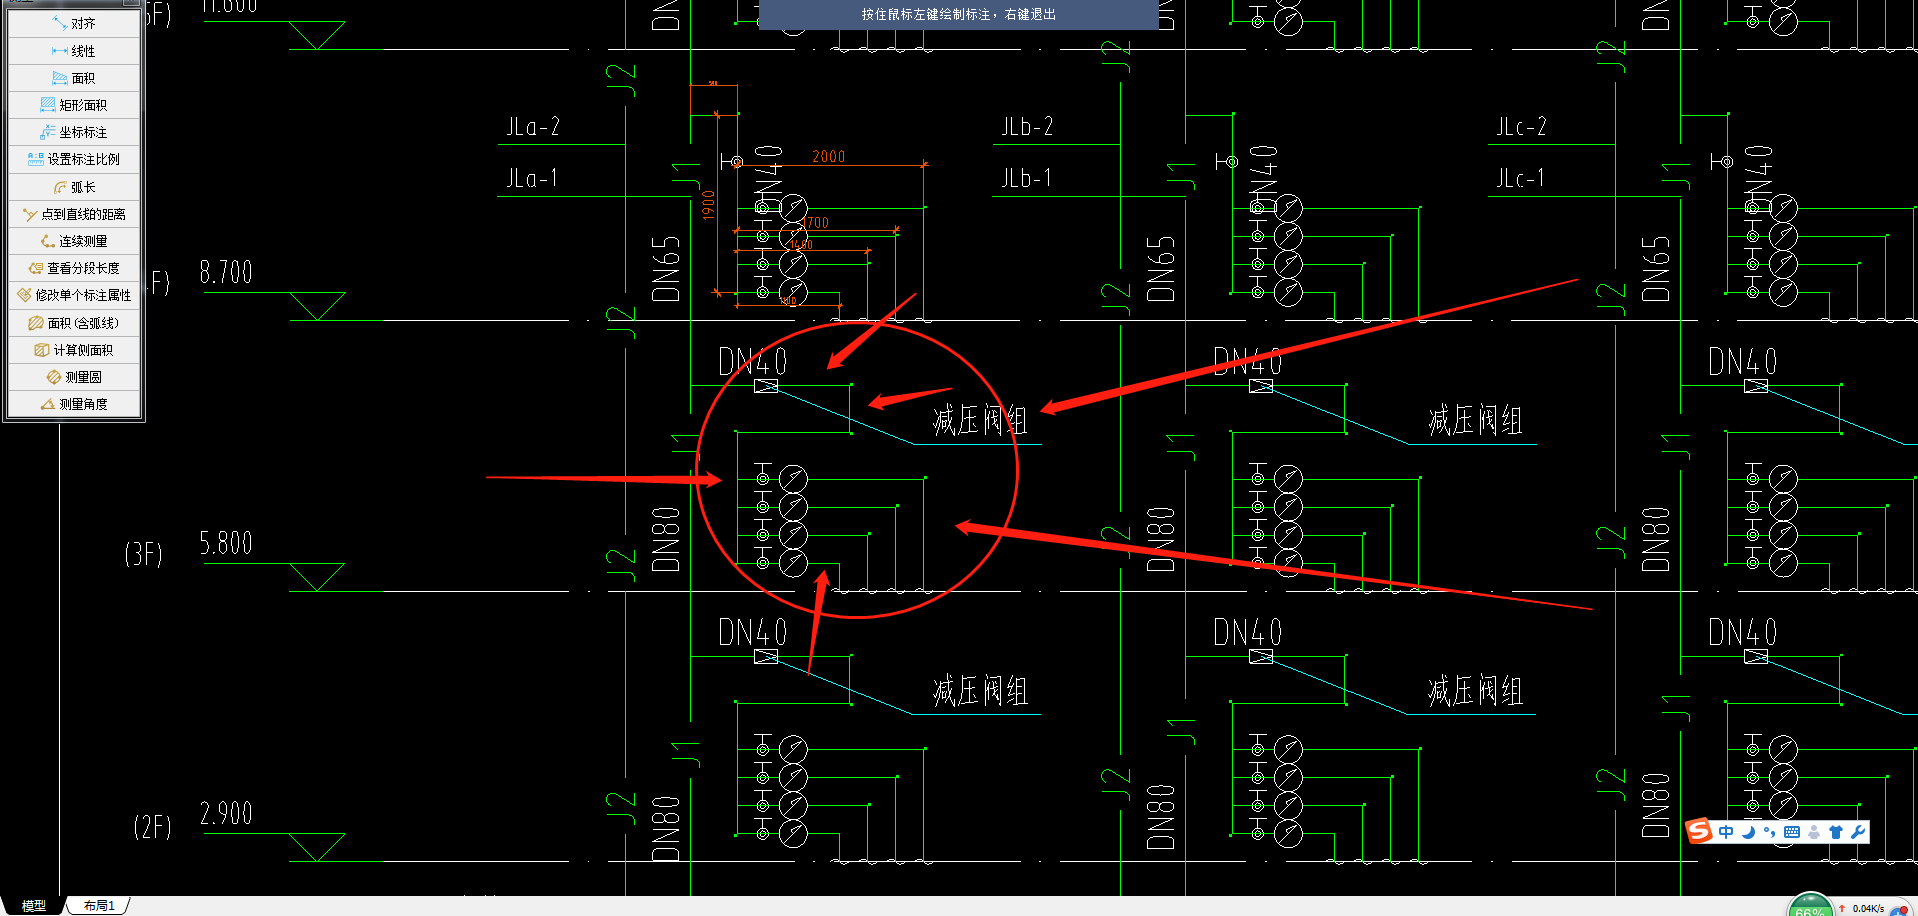
Task: Toggle the 中 Chinese/English input mode
Action: [x=1726, y=832]
